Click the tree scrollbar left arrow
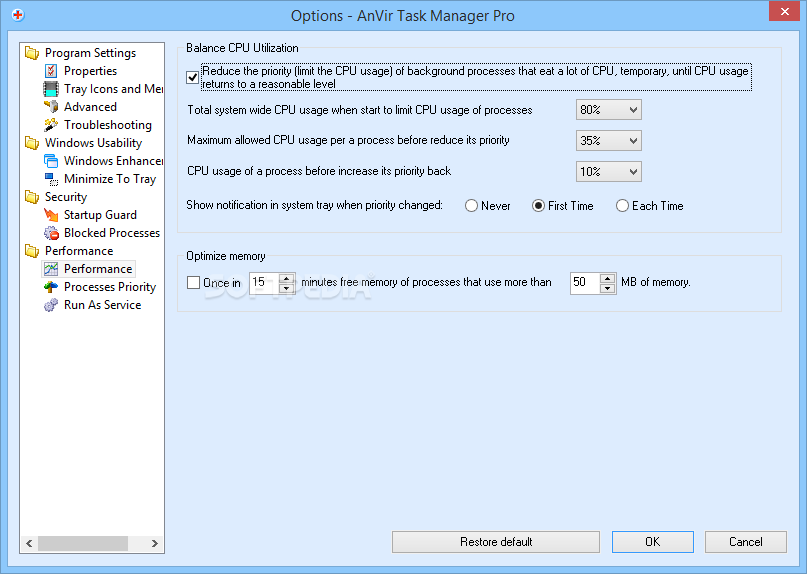The image size is (807, 574). click(x=29, y=544)
